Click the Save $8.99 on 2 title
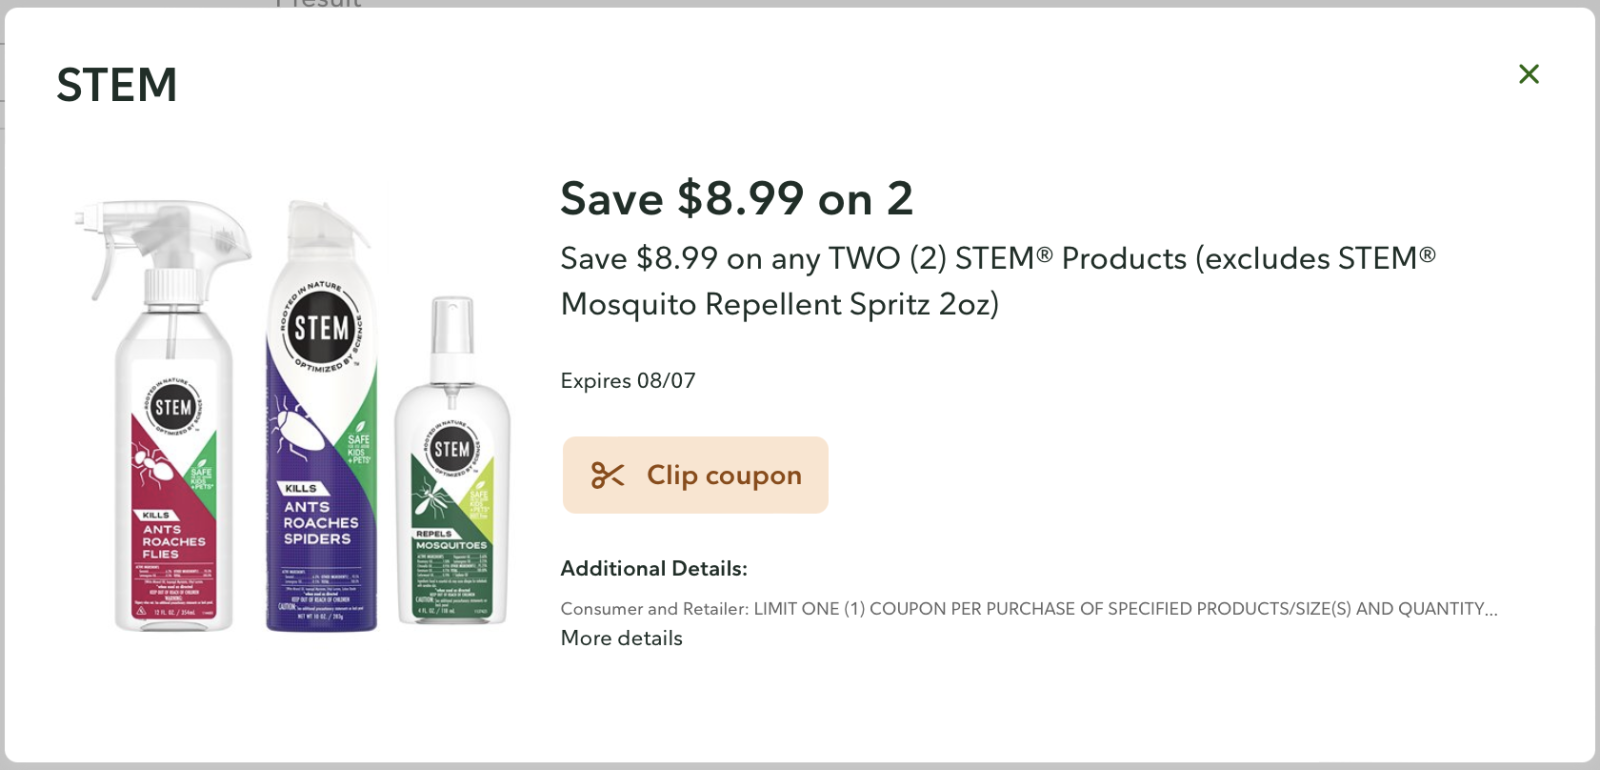Screen dimensions: 1600x770 click(737, 199)
